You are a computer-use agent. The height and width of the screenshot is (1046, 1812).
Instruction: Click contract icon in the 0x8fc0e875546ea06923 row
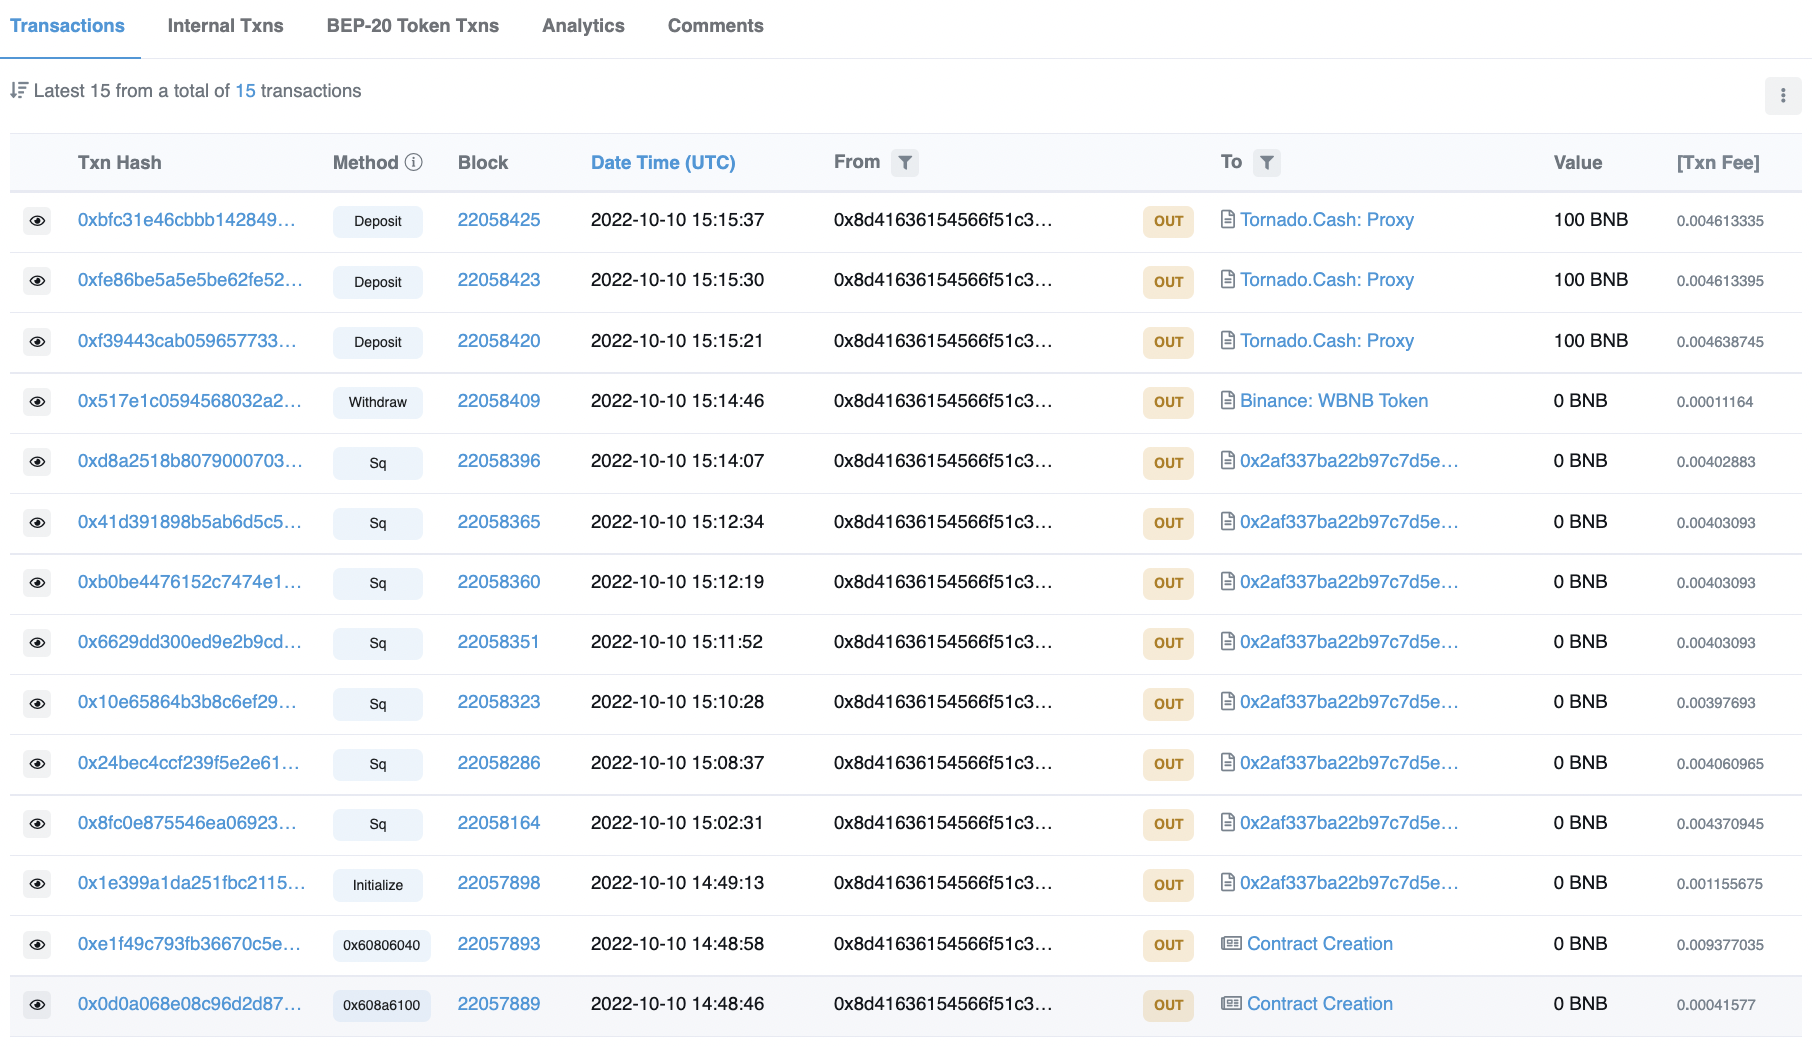pos(1228,823)
